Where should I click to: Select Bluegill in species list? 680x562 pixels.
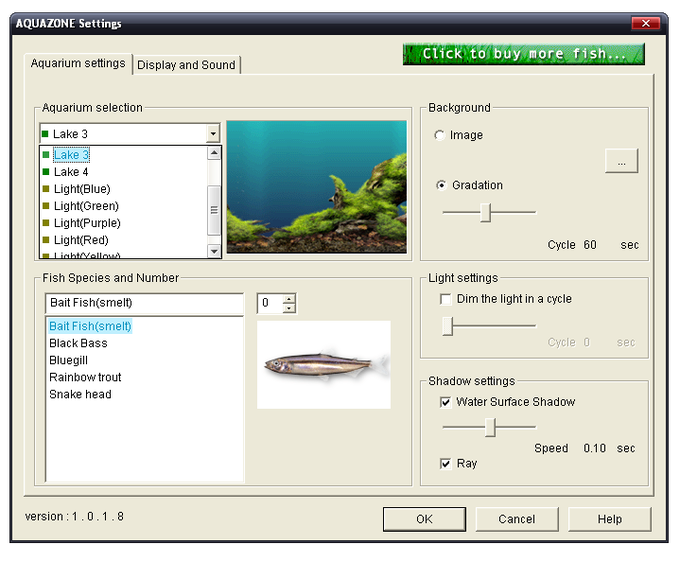pyautogui.click(x=69, y=360)
